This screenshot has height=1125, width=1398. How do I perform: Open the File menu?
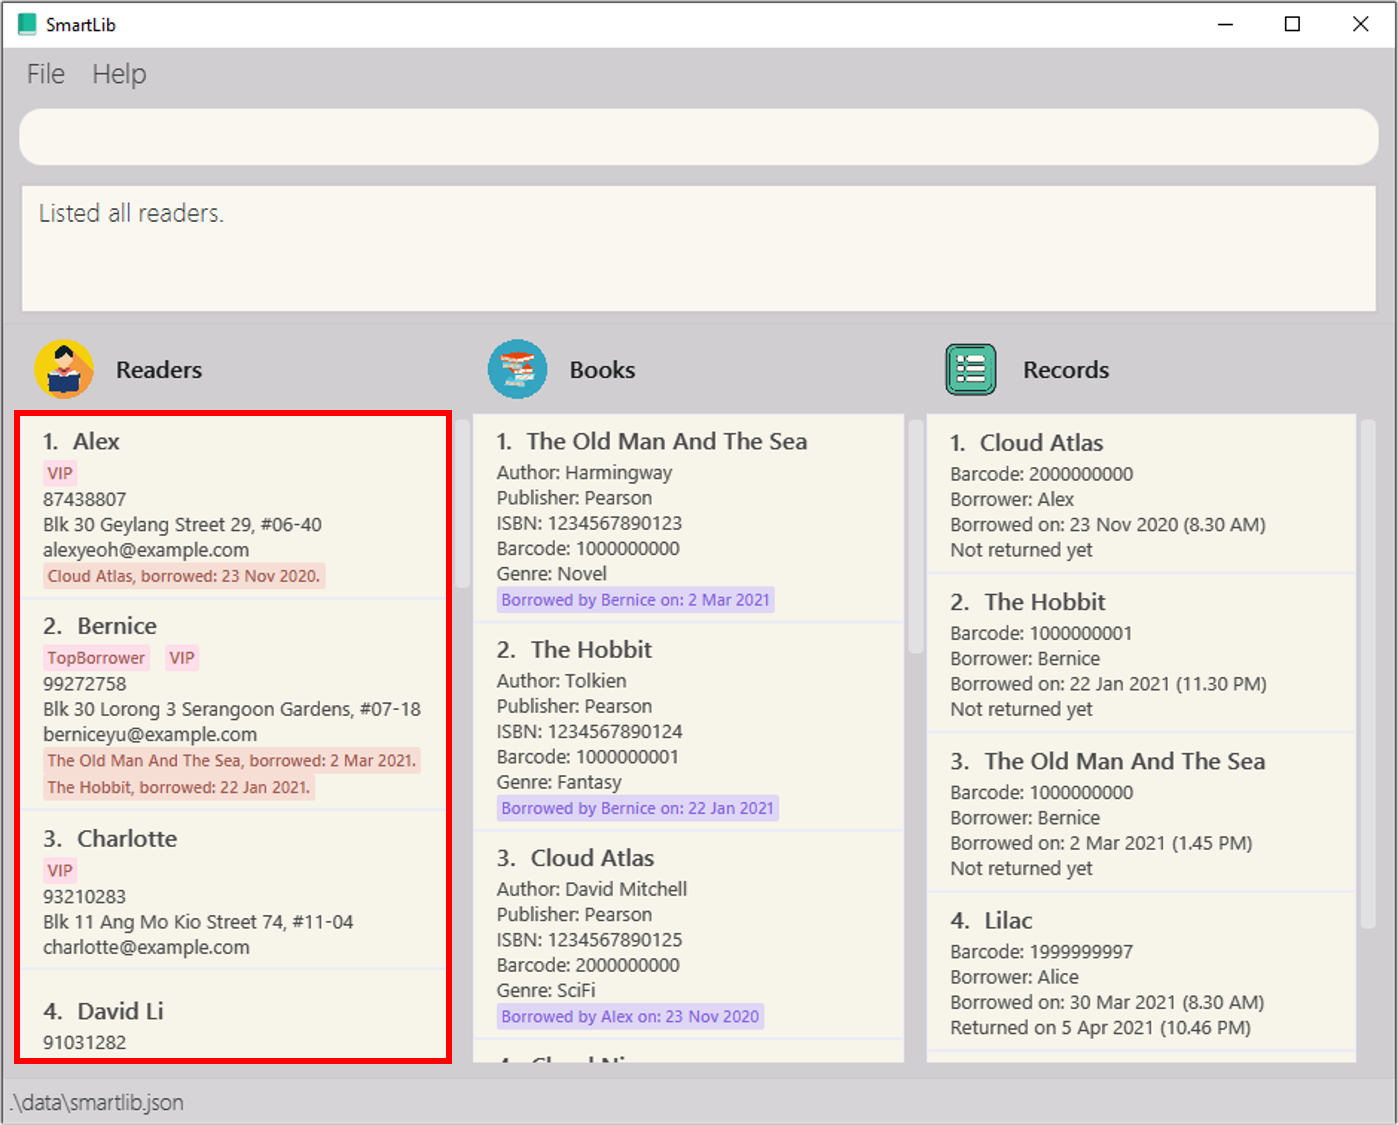(46, 74)
